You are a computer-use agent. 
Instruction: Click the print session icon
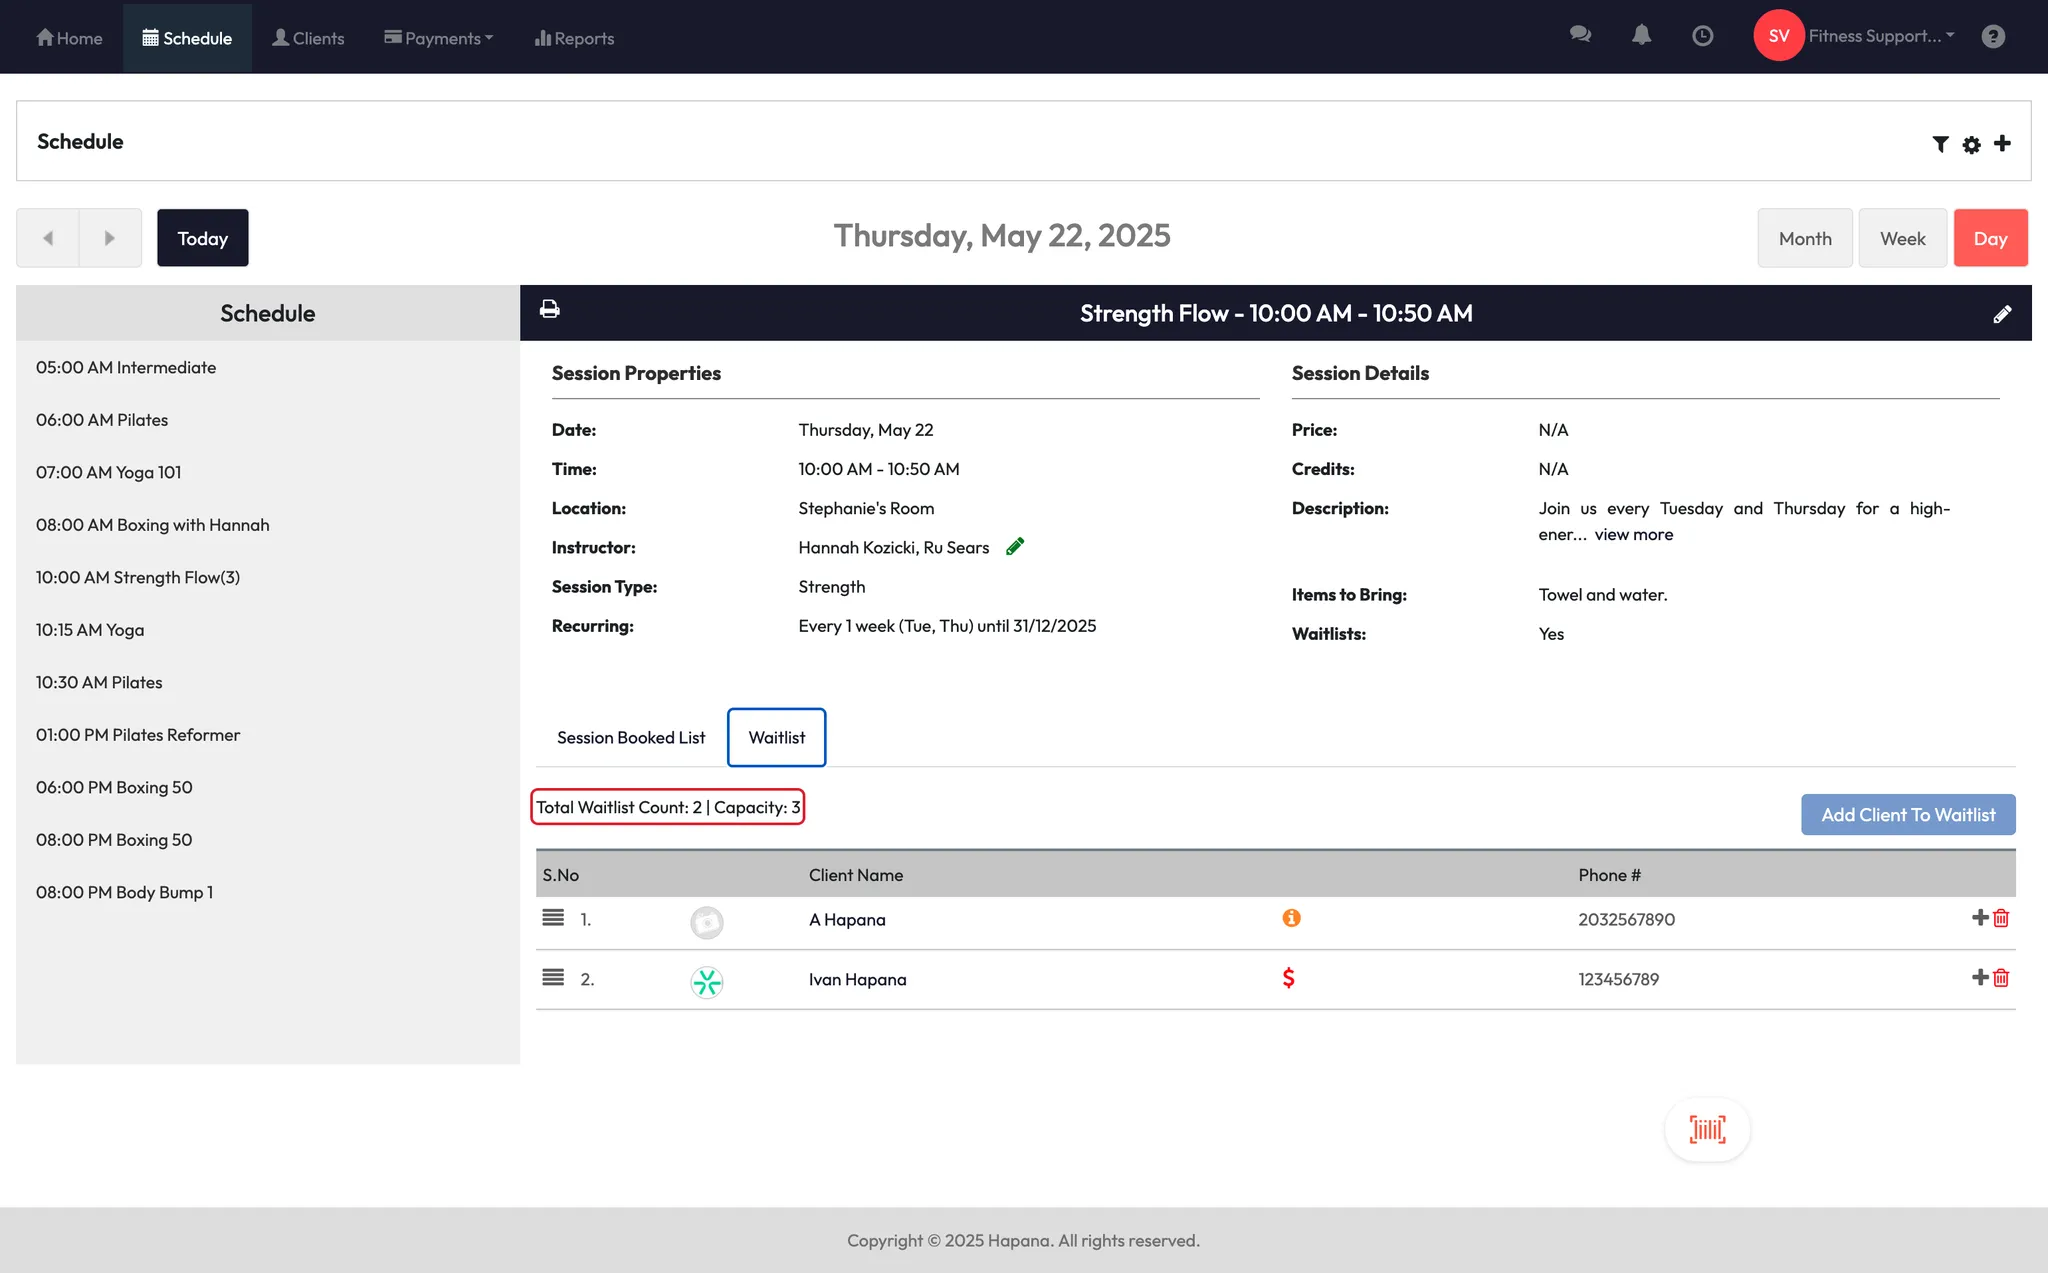pyautogui.click(x=549, y=309)
